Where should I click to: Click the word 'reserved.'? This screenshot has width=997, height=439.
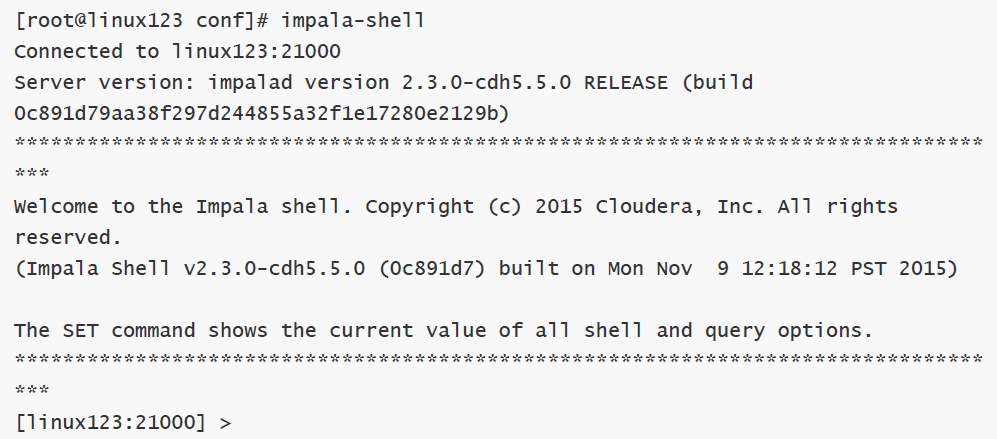click(x=67, y=238)
